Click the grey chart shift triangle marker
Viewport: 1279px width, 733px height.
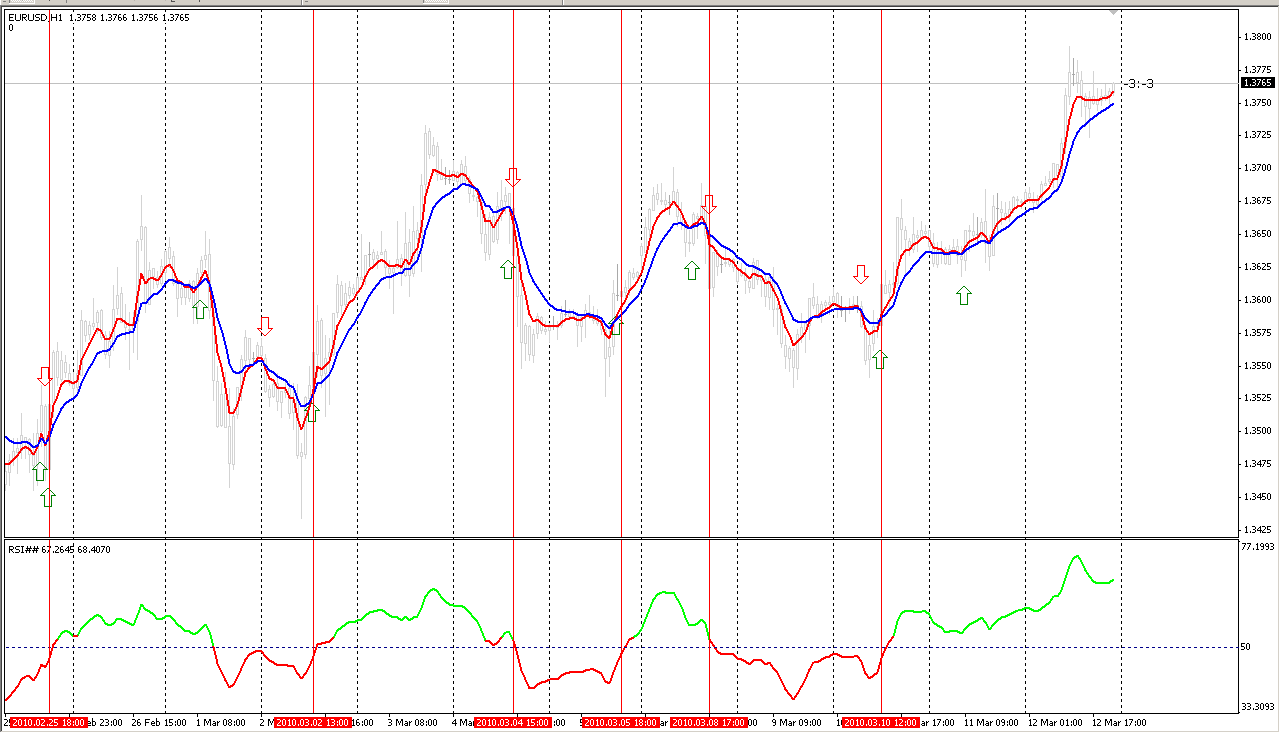click(x=1114, y=13)
